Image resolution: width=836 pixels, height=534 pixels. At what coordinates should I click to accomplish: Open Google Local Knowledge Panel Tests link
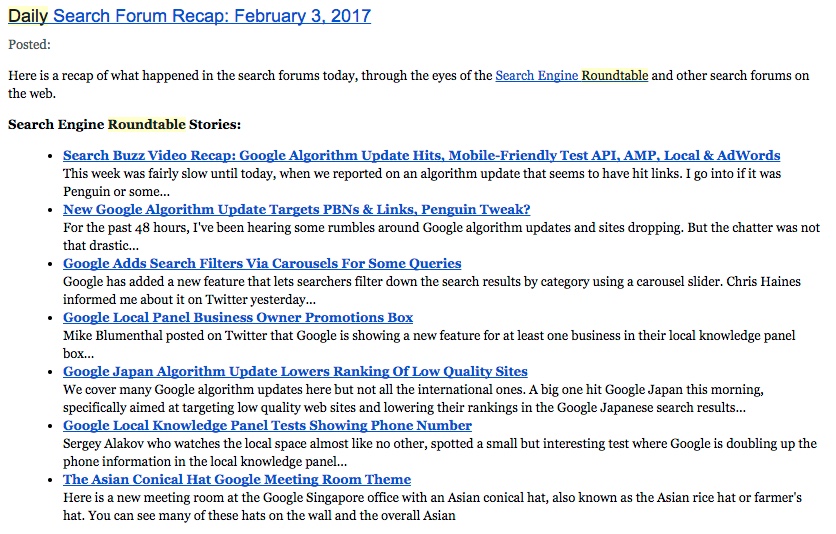coord(267,425)
